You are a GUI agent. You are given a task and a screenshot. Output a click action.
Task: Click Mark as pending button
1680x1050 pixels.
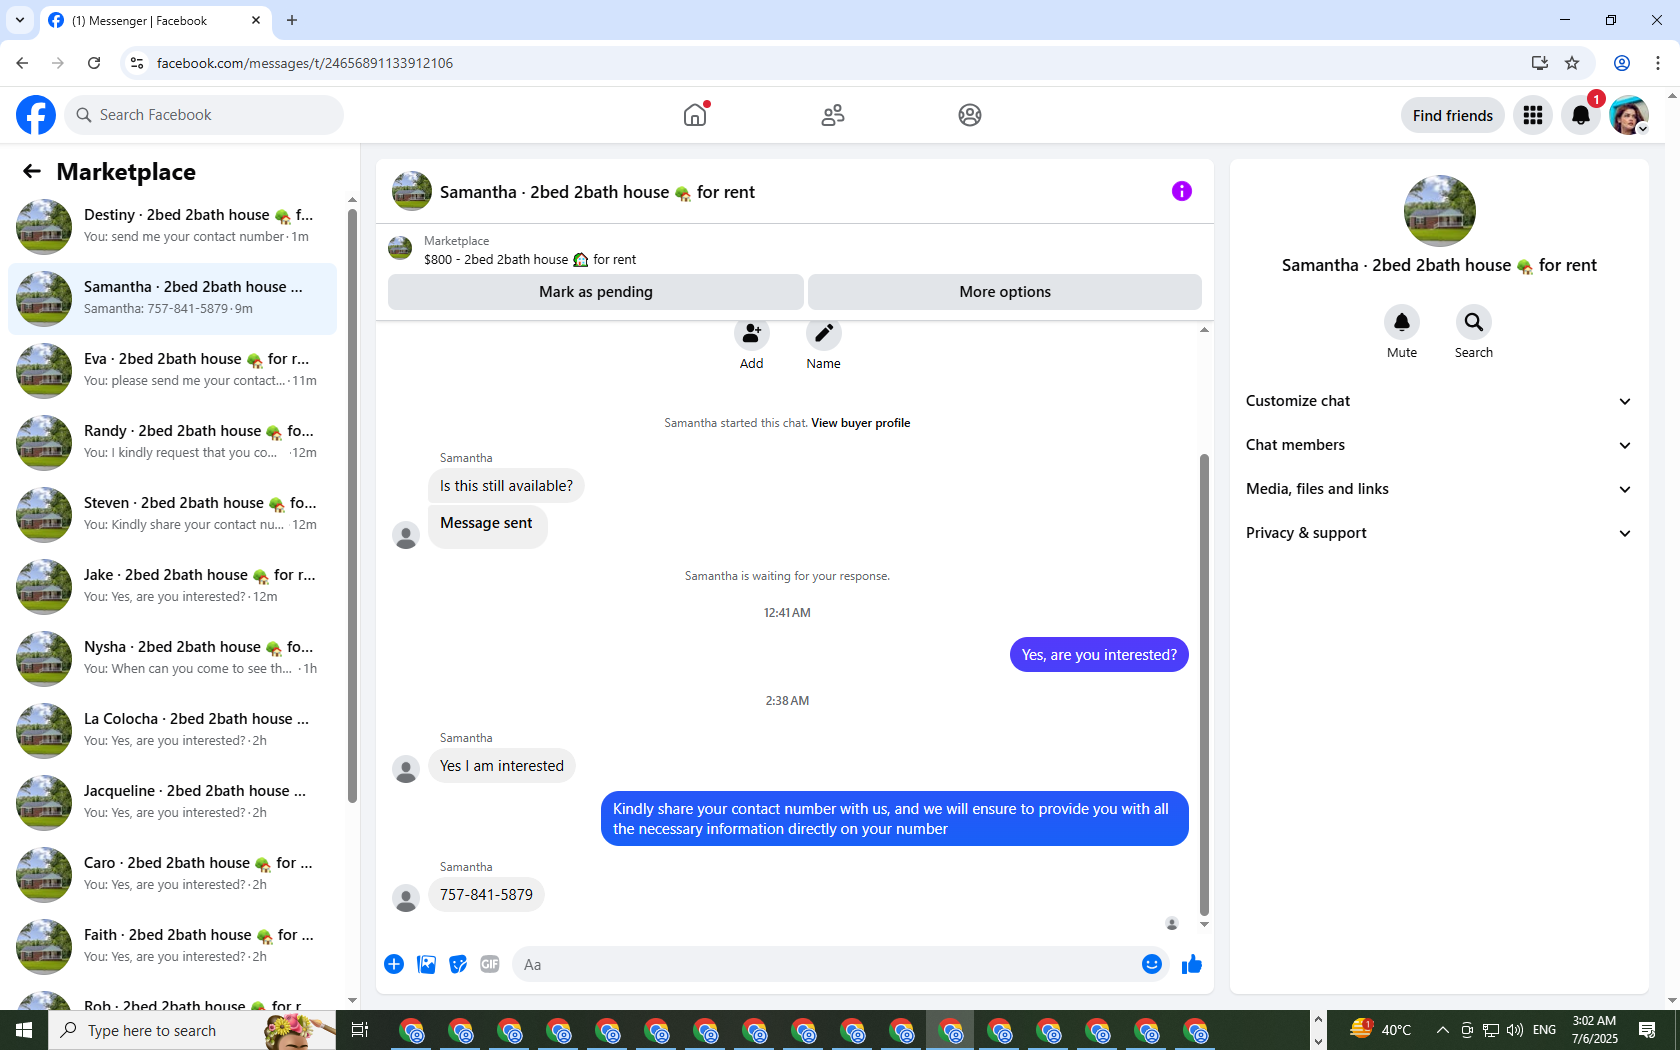(596, 292)
